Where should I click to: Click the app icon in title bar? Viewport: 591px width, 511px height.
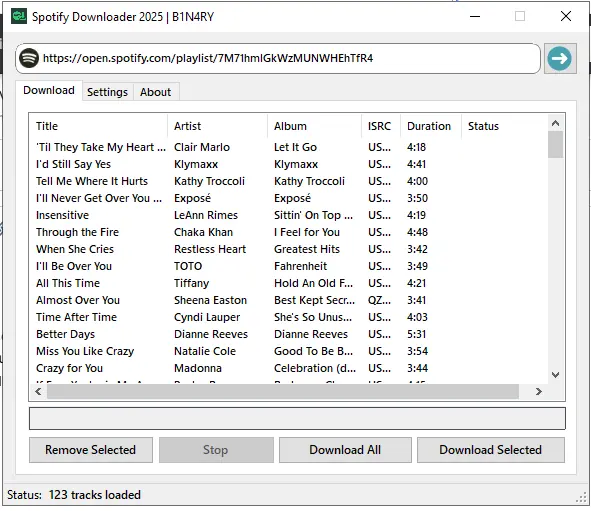click(19, 17)
